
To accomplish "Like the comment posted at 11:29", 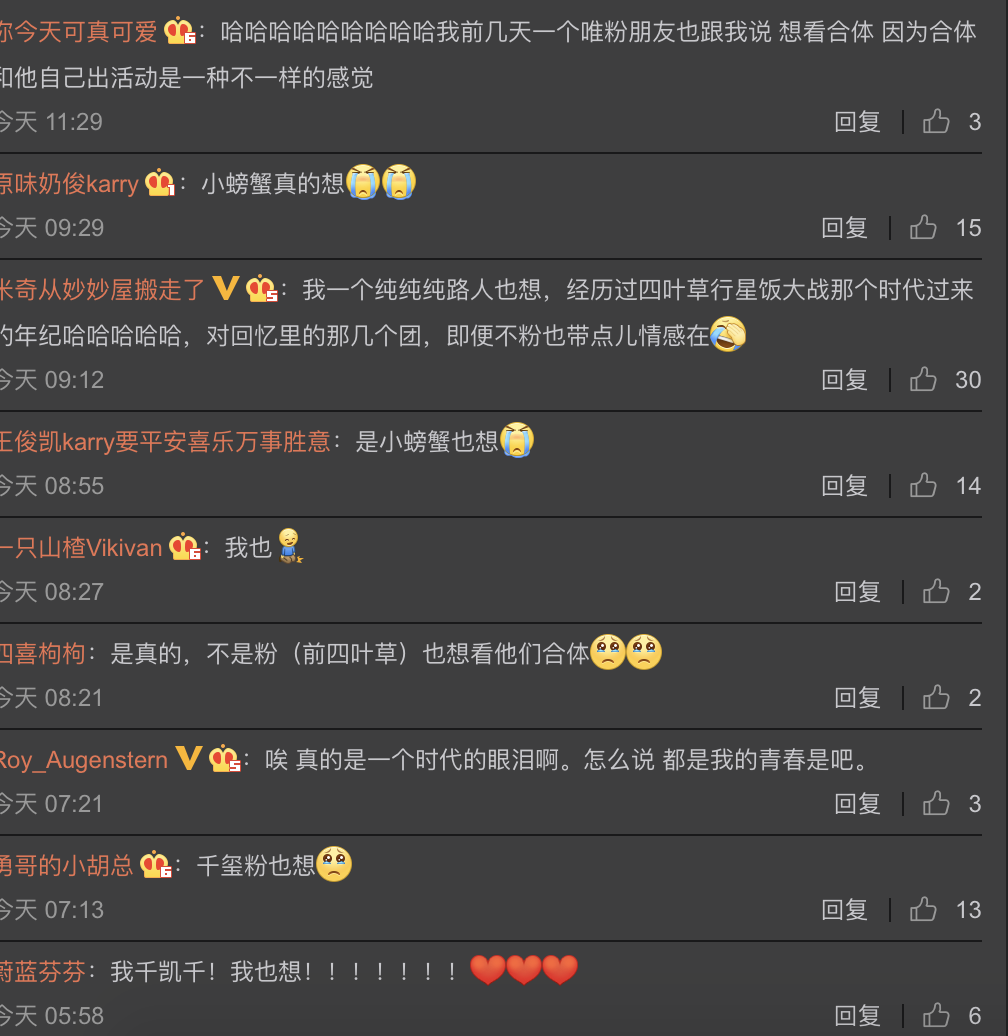I will 936,122.
